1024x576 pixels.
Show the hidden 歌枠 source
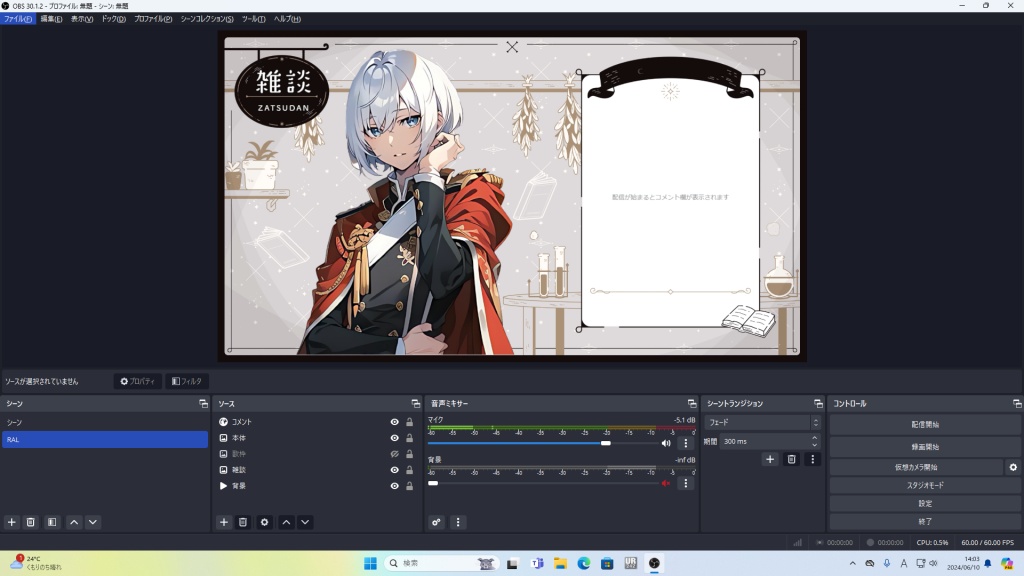click(394, 454)
